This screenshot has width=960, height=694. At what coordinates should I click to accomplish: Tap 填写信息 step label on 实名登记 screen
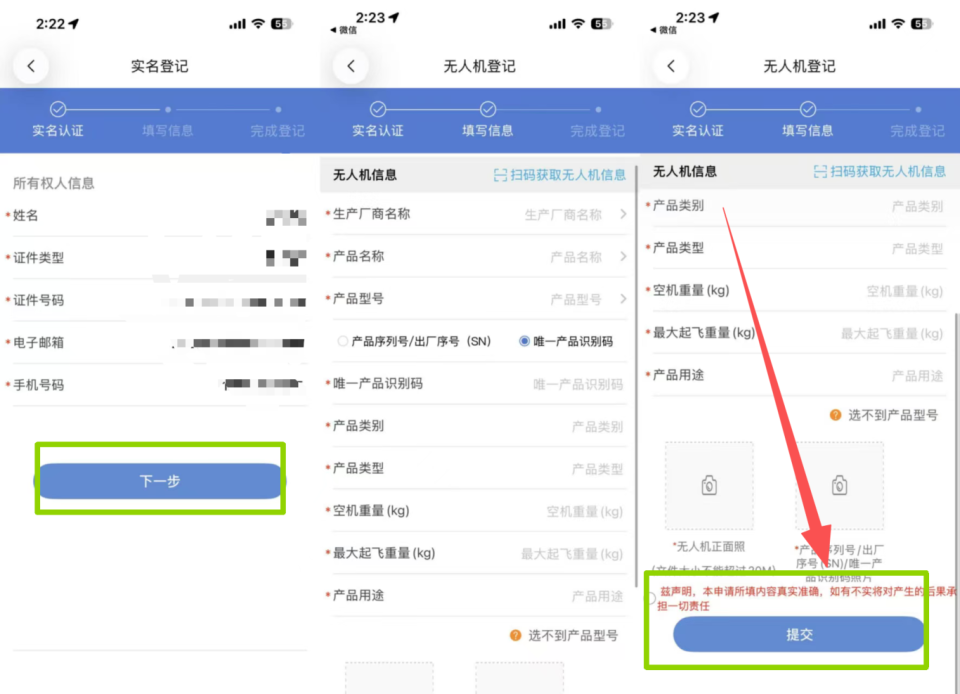tap(168, 130)
